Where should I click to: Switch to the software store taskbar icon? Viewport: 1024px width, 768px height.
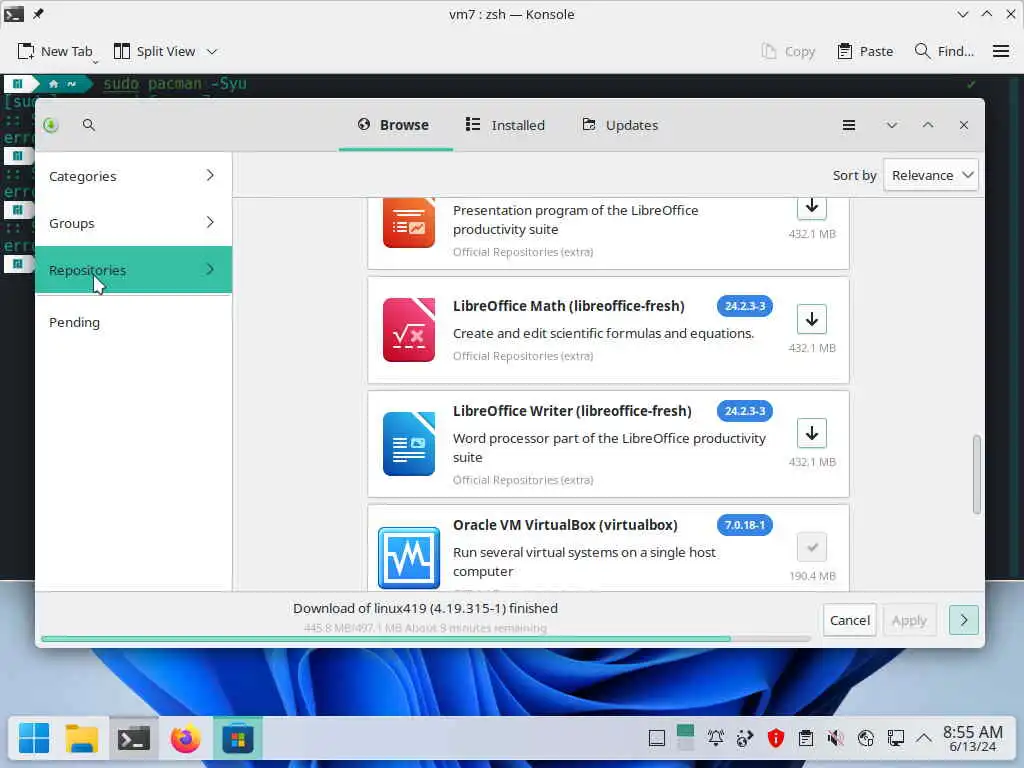coord(238,739)
